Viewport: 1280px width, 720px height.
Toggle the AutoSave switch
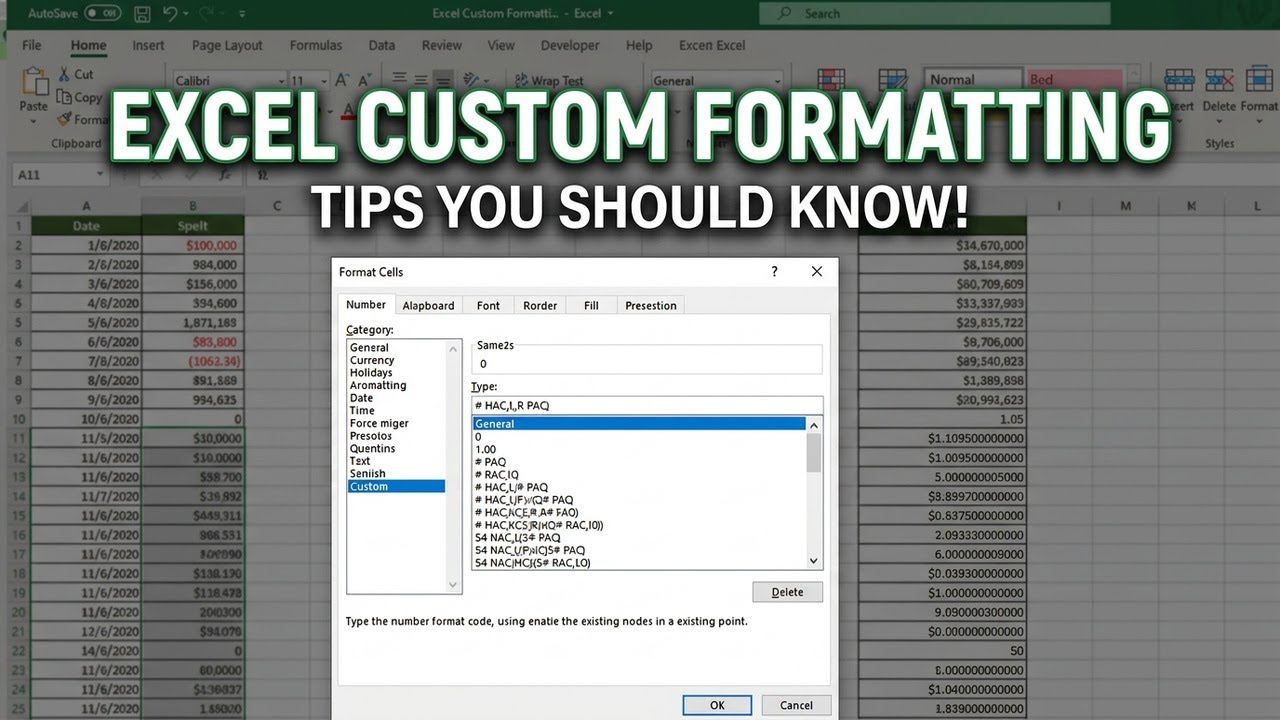pyautogui.click(x=103, y=14)
